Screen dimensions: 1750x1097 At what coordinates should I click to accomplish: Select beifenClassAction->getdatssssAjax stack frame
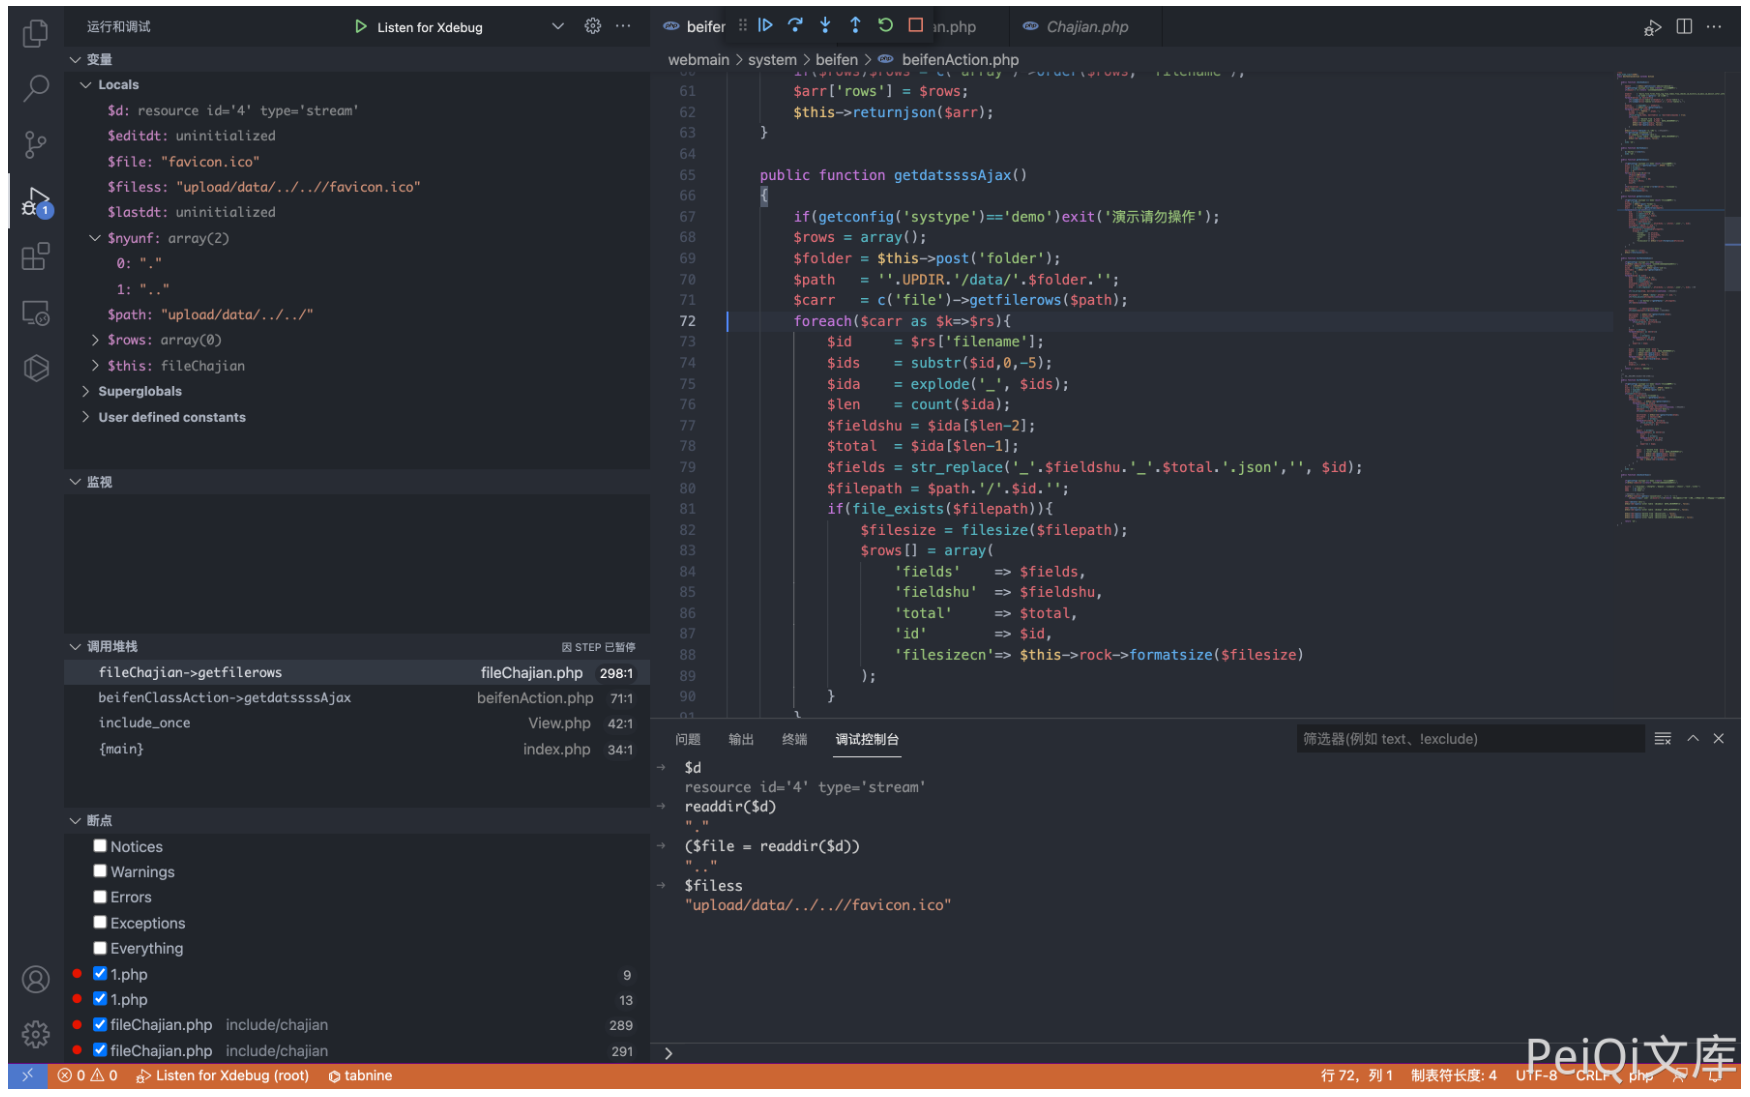[225, 698]
